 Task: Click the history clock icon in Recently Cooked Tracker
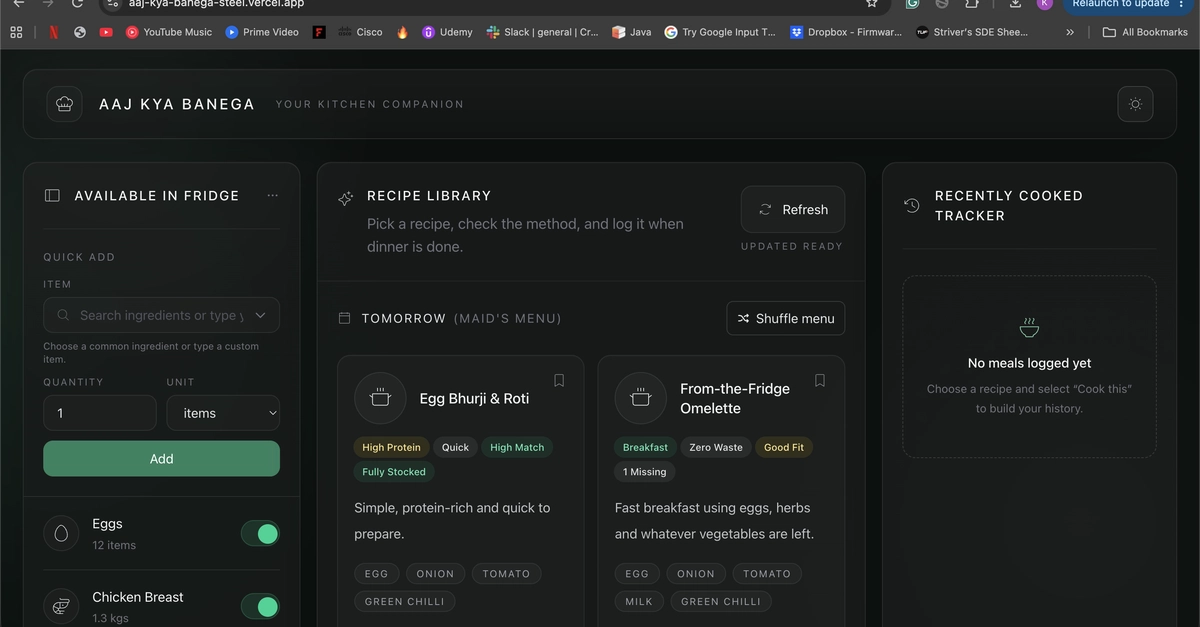tap(911, 205)
